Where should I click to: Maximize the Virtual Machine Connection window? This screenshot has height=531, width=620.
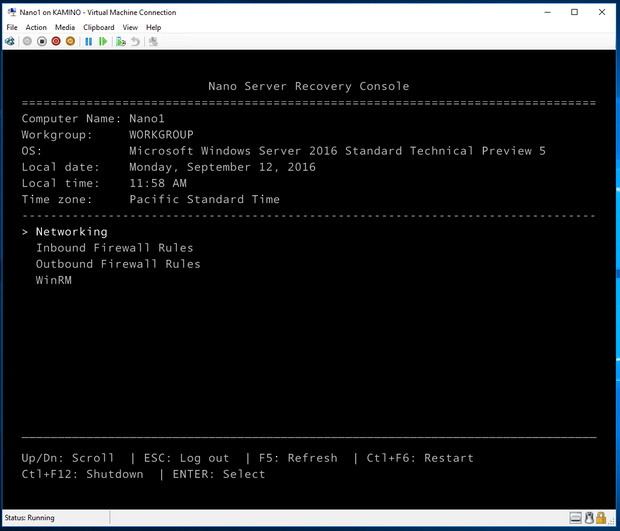click(x=575, y=12)
